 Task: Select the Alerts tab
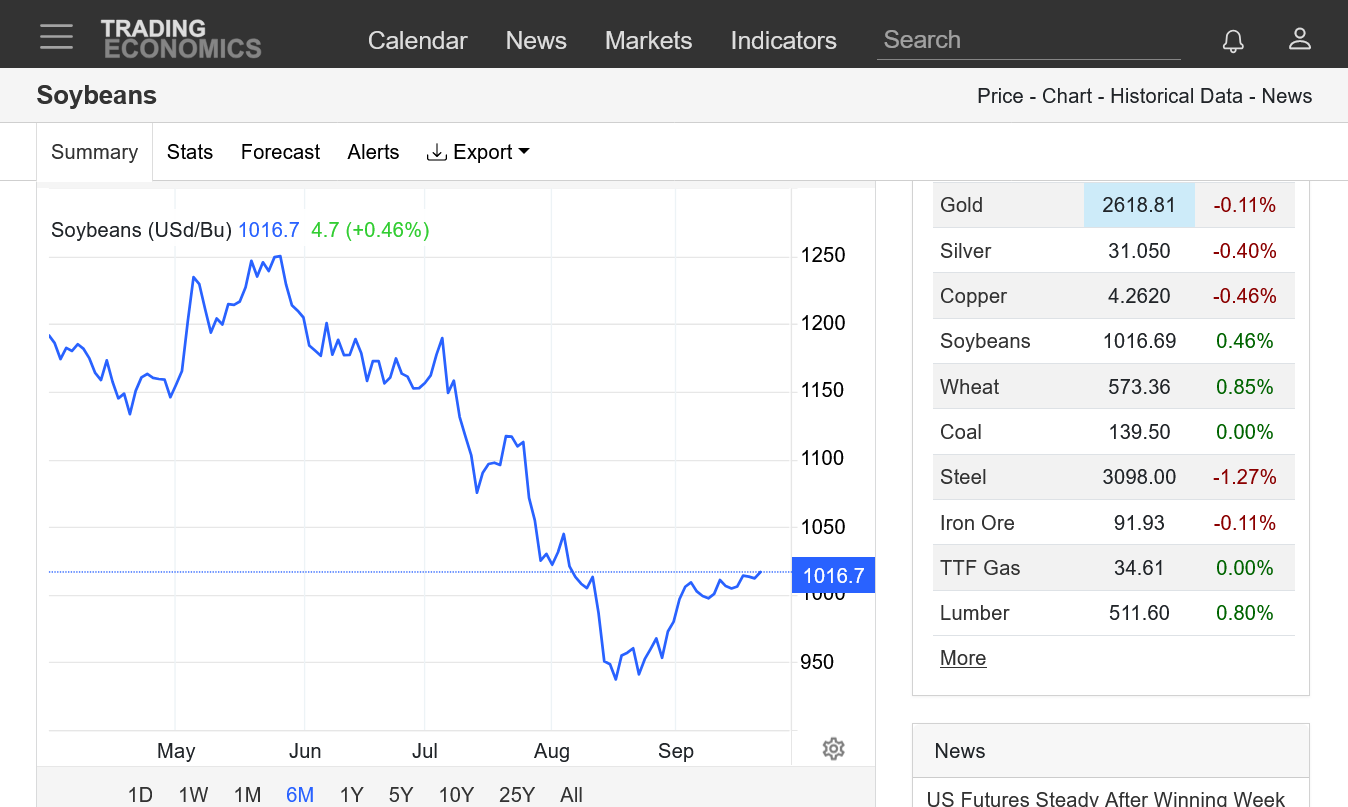373,152
